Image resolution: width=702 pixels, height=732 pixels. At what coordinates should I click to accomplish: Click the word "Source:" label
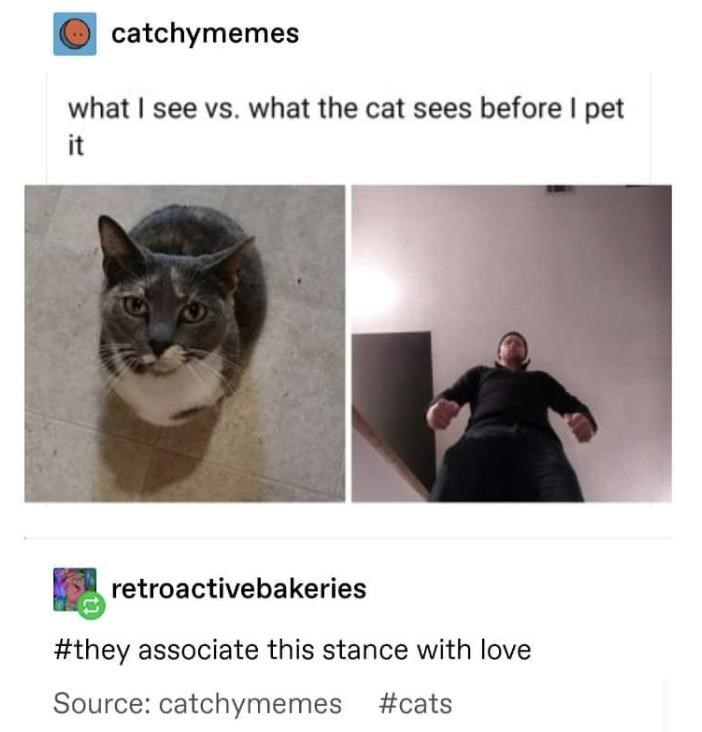coord(102,704)
